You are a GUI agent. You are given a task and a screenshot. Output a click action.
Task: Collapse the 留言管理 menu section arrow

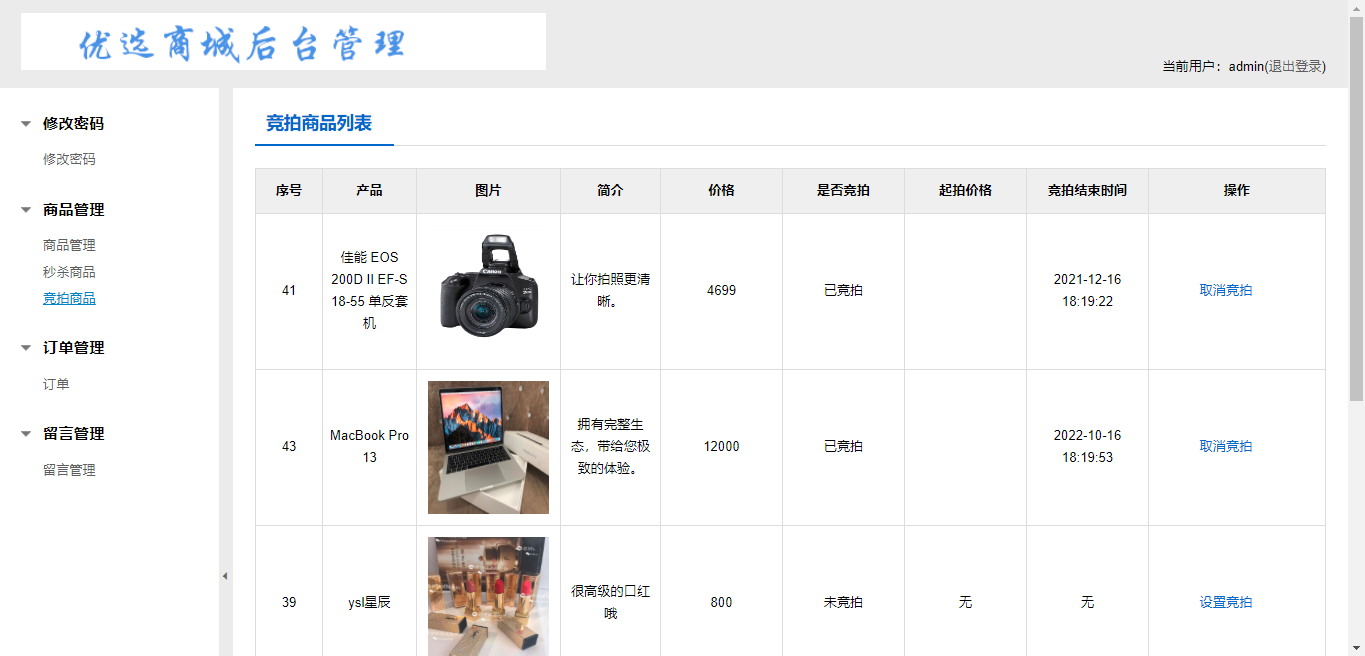pyautogui.click(x=26, y=434)
